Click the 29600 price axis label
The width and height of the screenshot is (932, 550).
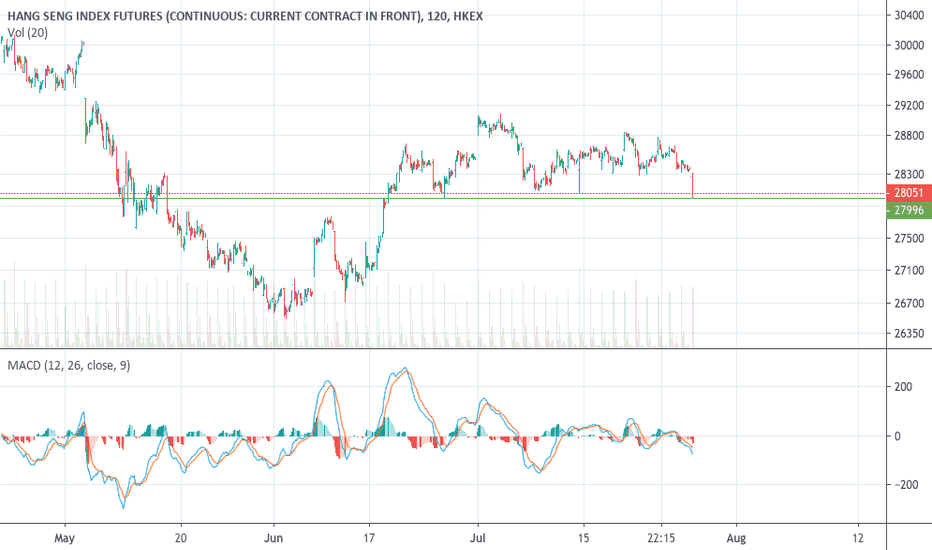click(x=909, y=74)
